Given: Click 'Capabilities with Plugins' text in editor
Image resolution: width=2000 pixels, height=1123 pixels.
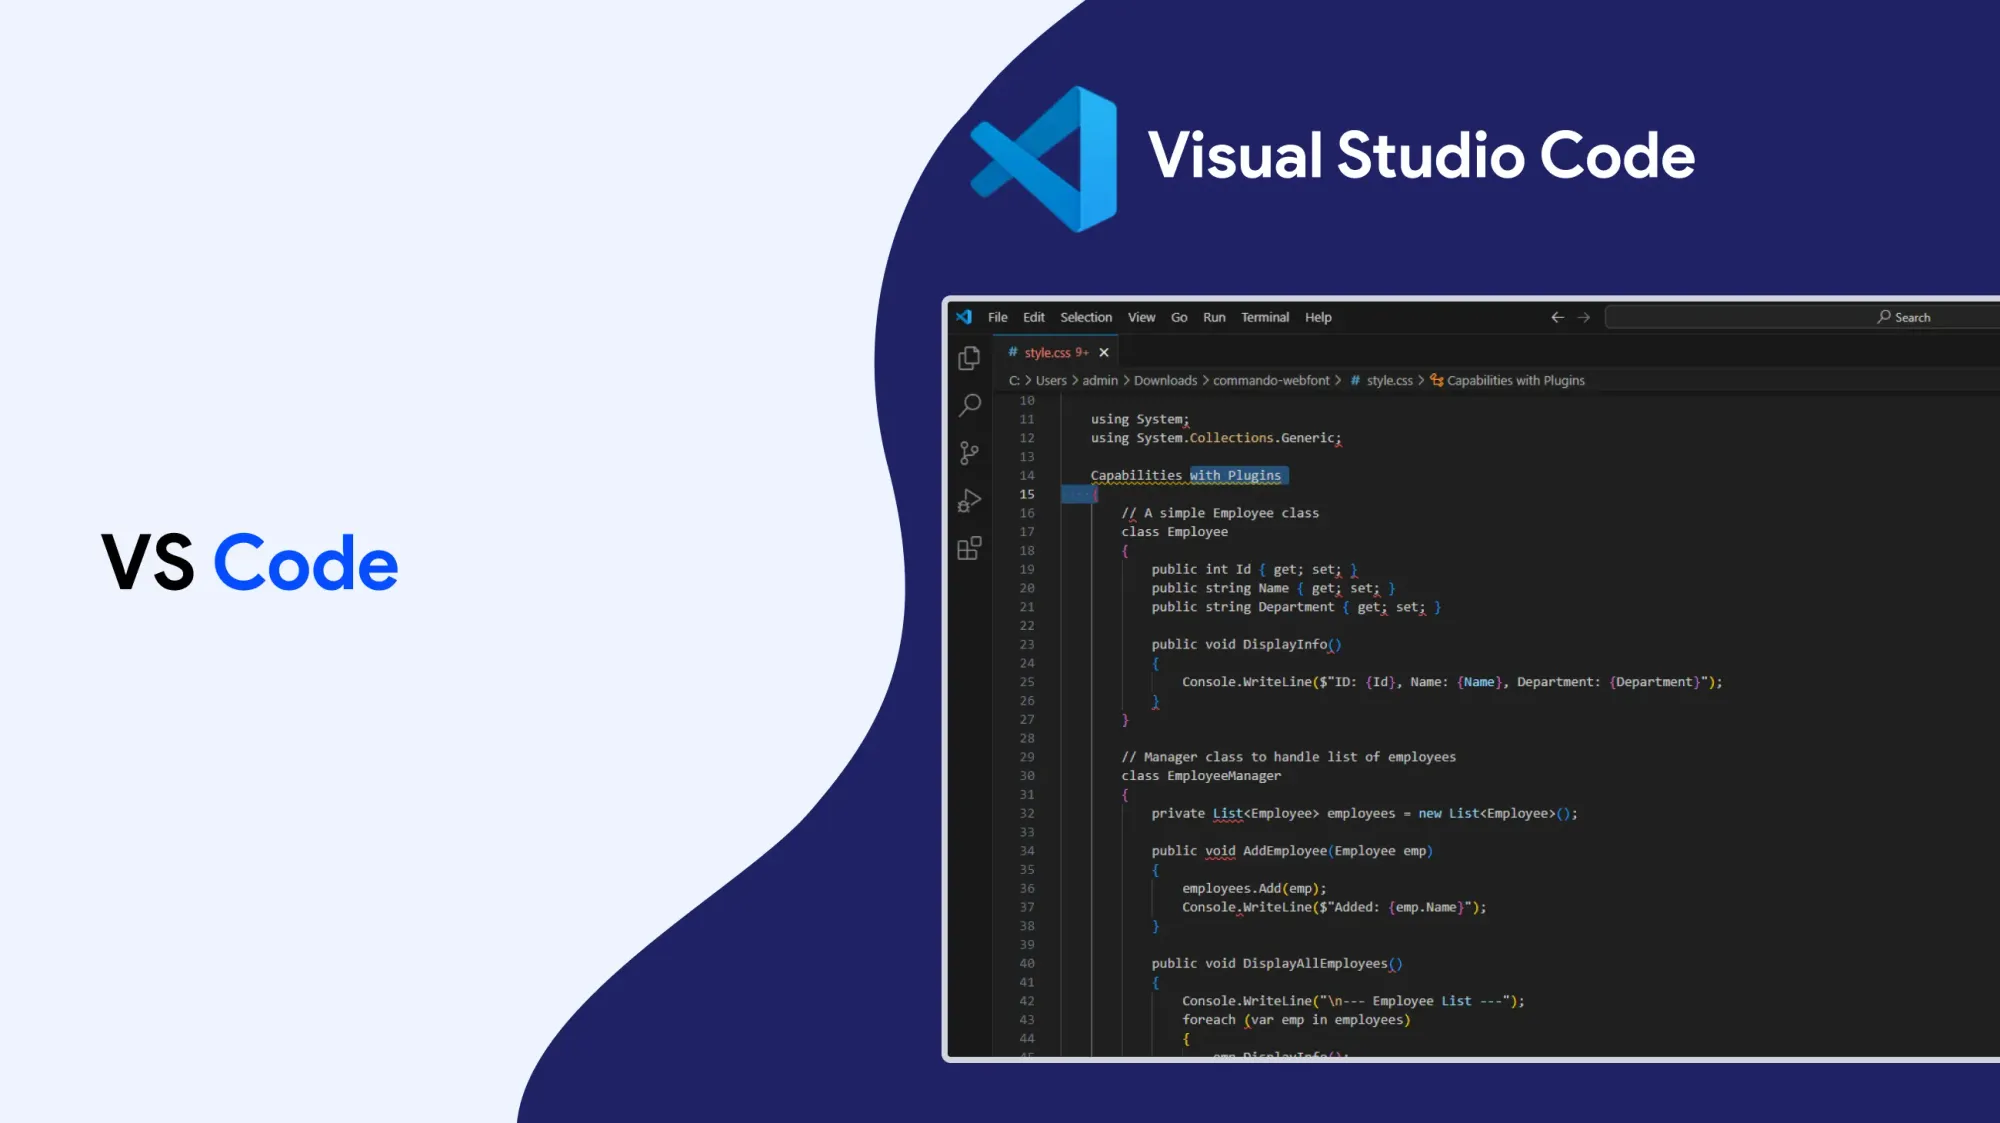Looking at the screenshot, I should click(1186, 475).
